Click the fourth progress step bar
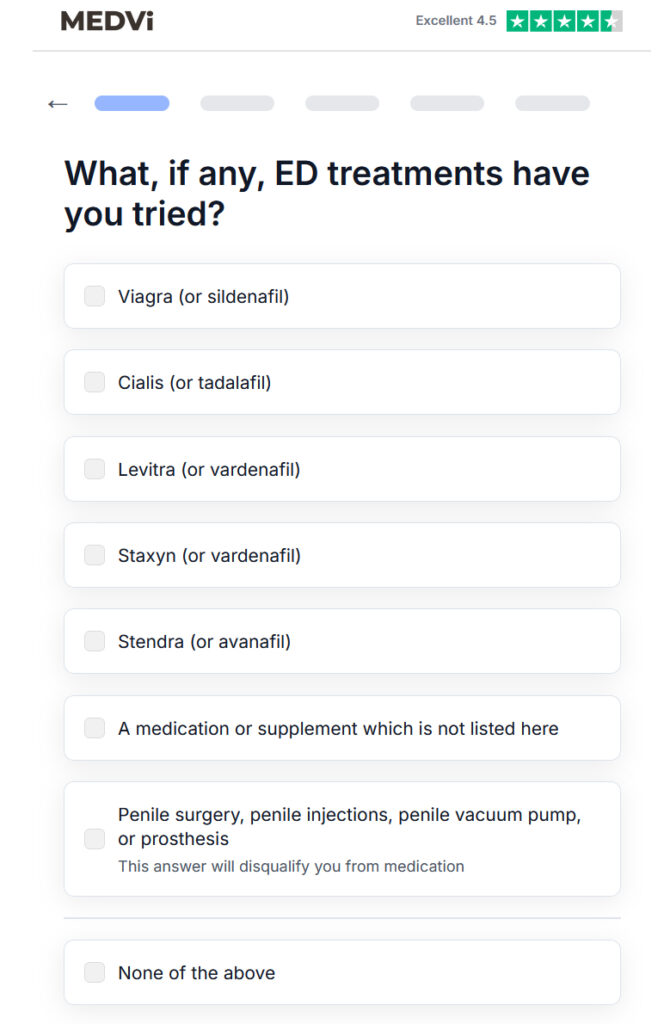670x1024 pixels. point(447,103)
